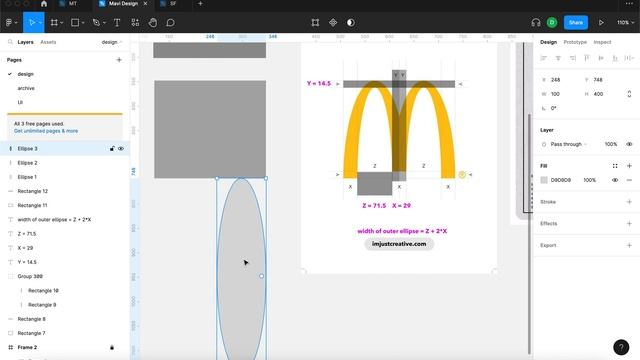This screenshot has height=360, width=640.
Task: Click the Edit object toolbar icon
Action: [315, 23]
